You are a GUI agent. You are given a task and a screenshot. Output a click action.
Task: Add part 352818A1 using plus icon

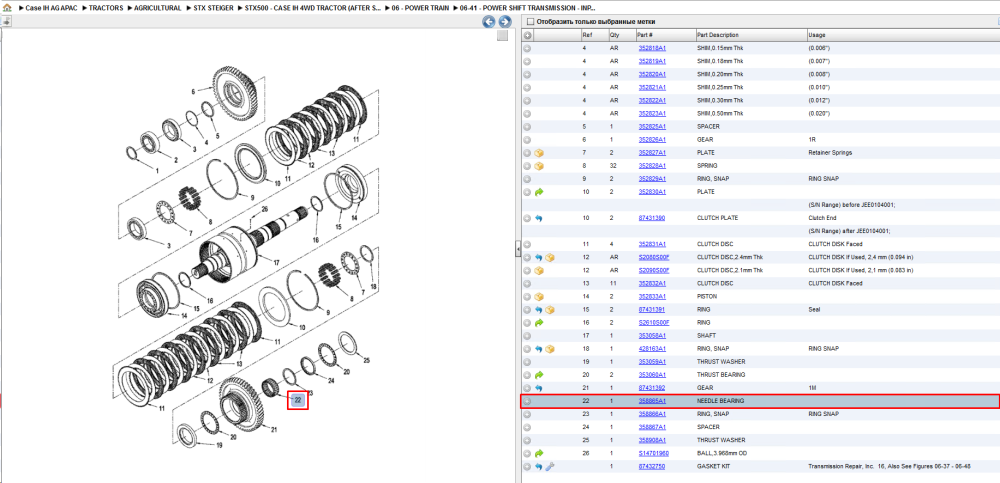(527, 48)
